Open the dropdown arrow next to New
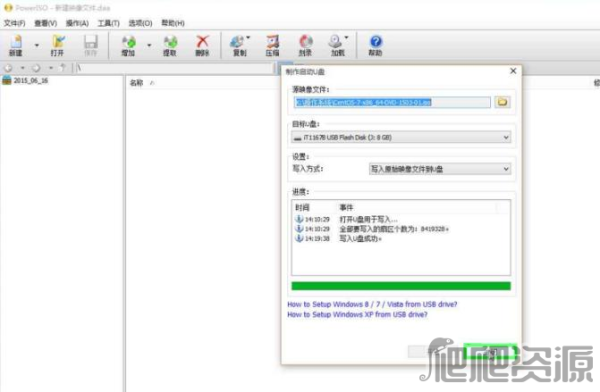Screen dimensions: 600x392 (x=37, y=45)
